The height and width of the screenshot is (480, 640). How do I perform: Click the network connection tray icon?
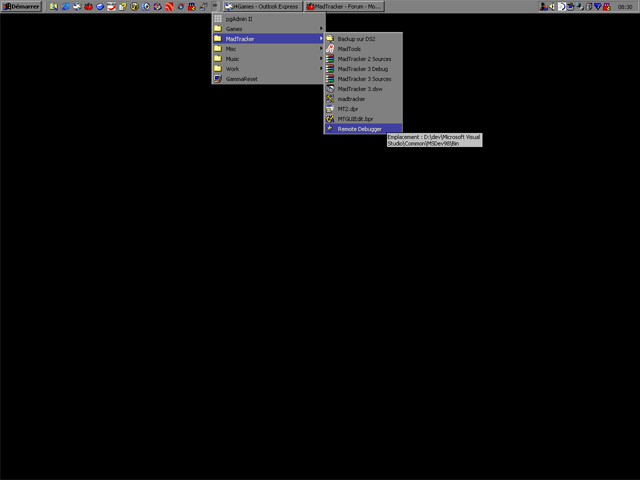(580, 7)
